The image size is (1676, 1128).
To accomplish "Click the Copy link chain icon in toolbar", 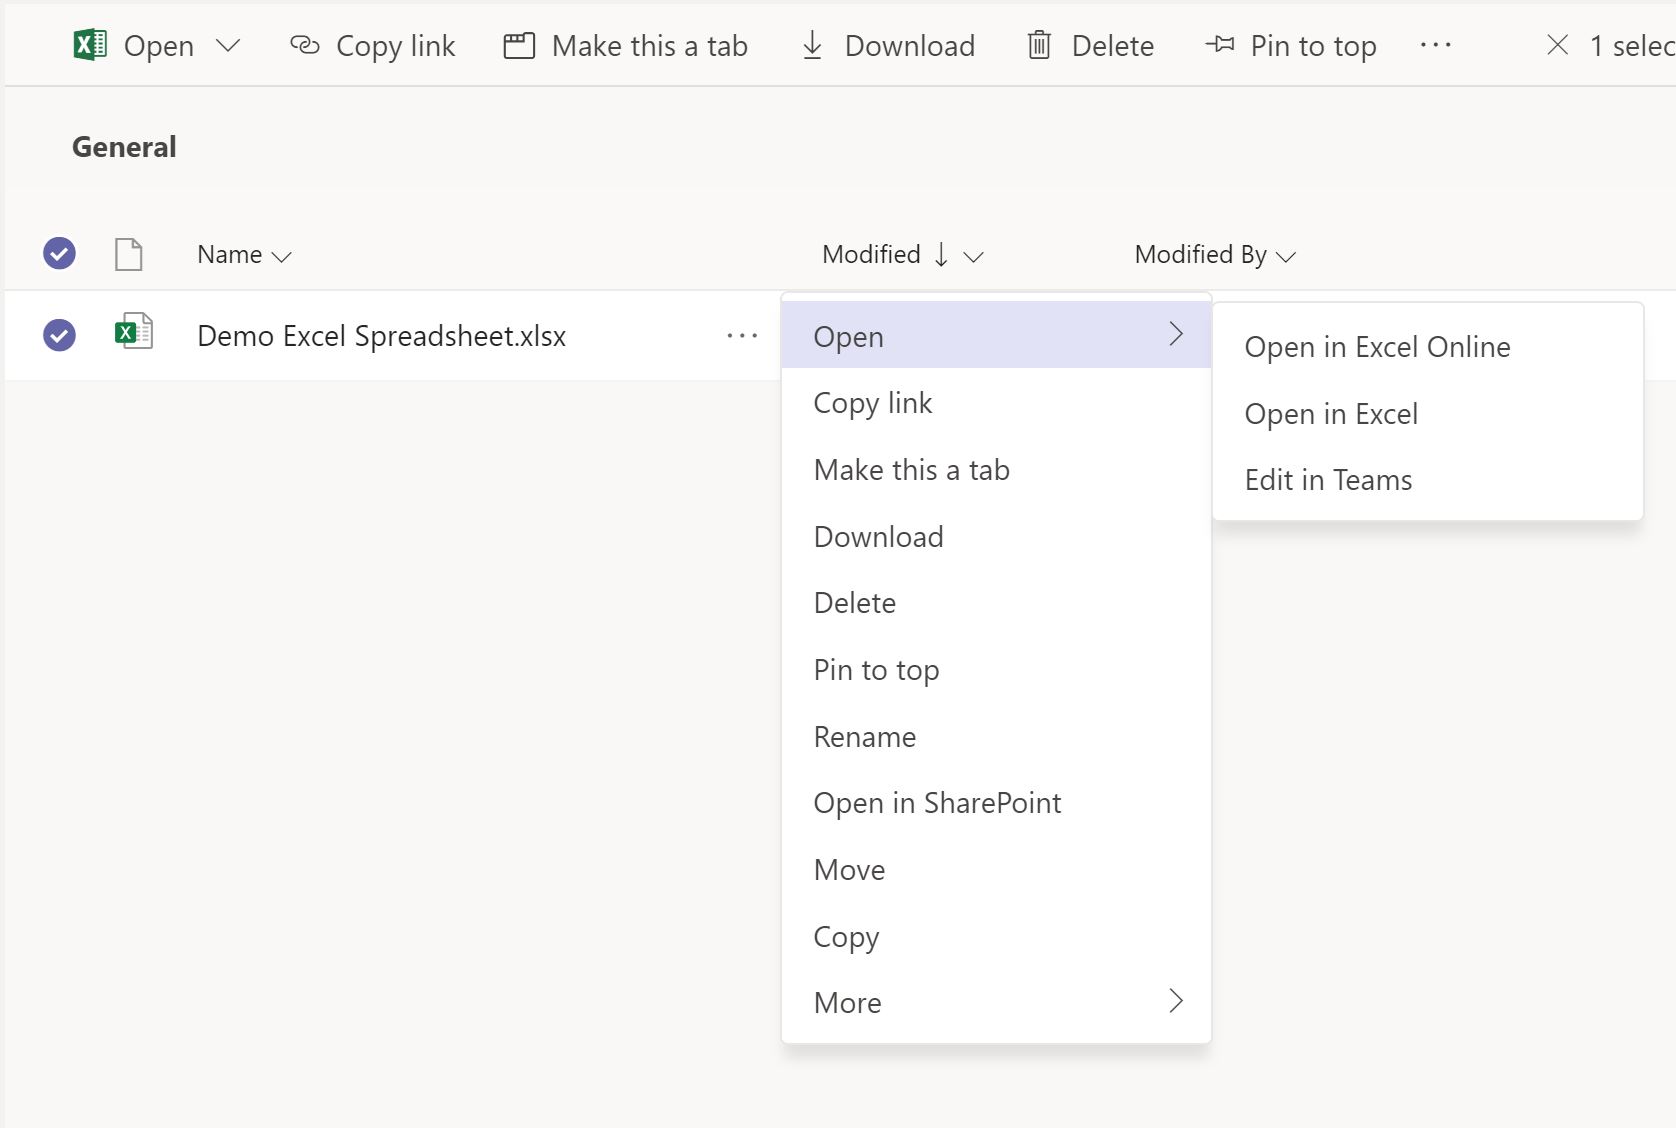I will pyautogui.click(x=304, y=45).
